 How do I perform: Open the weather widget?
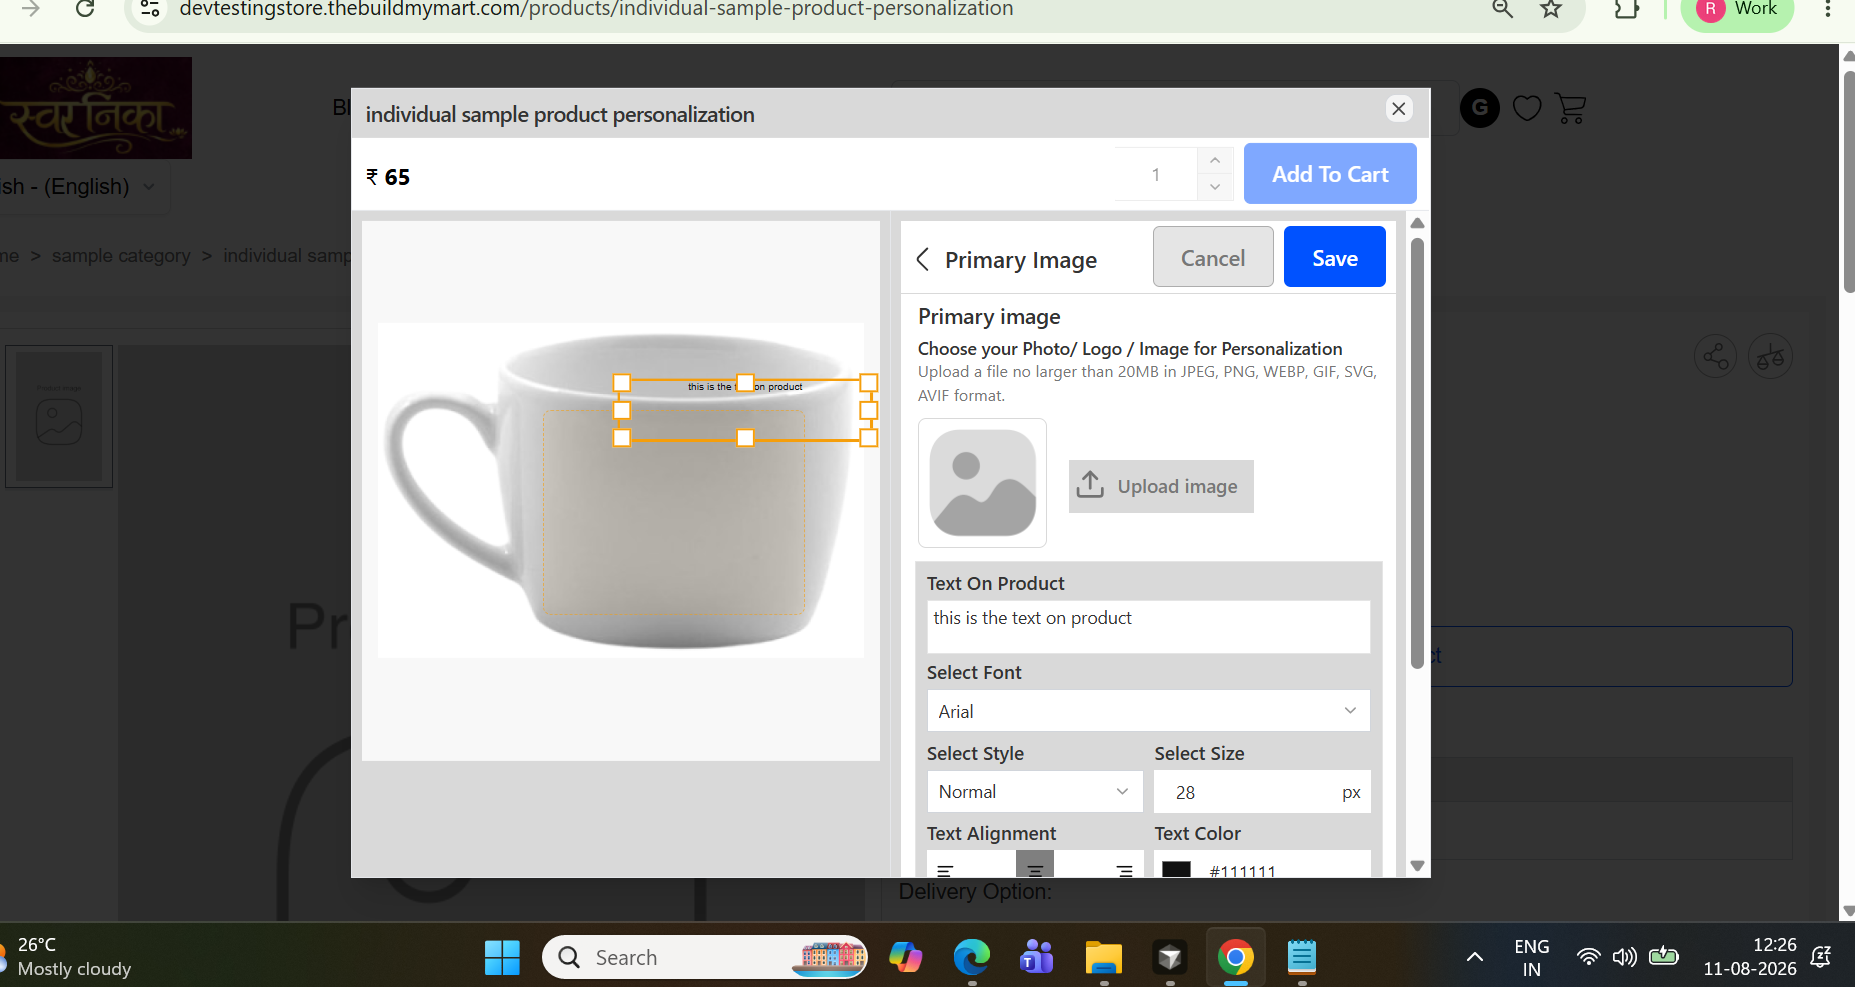point(66,957)
